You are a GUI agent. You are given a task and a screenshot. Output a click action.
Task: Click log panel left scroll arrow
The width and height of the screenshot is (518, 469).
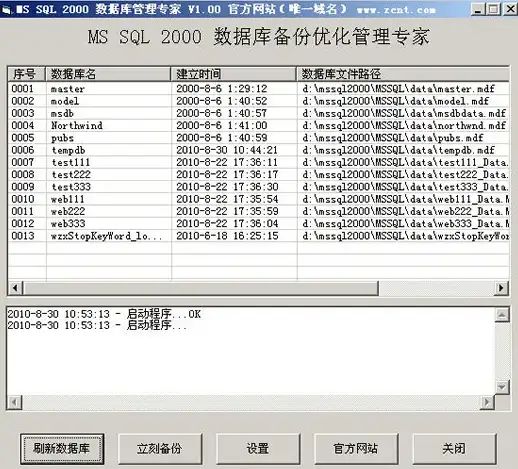pos(14,402)
